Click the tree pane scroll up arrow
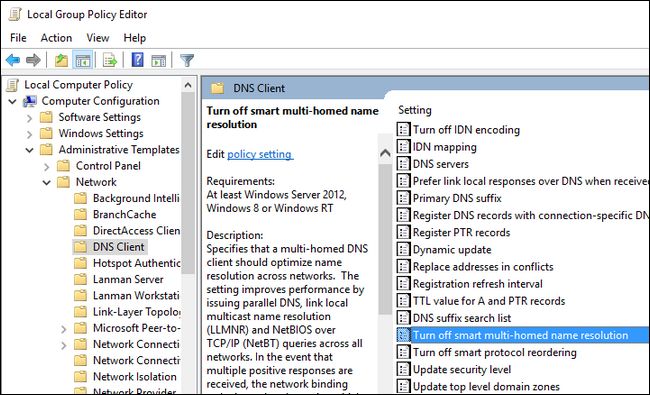This screenshot has width=650, height=395. pos(188,85)
